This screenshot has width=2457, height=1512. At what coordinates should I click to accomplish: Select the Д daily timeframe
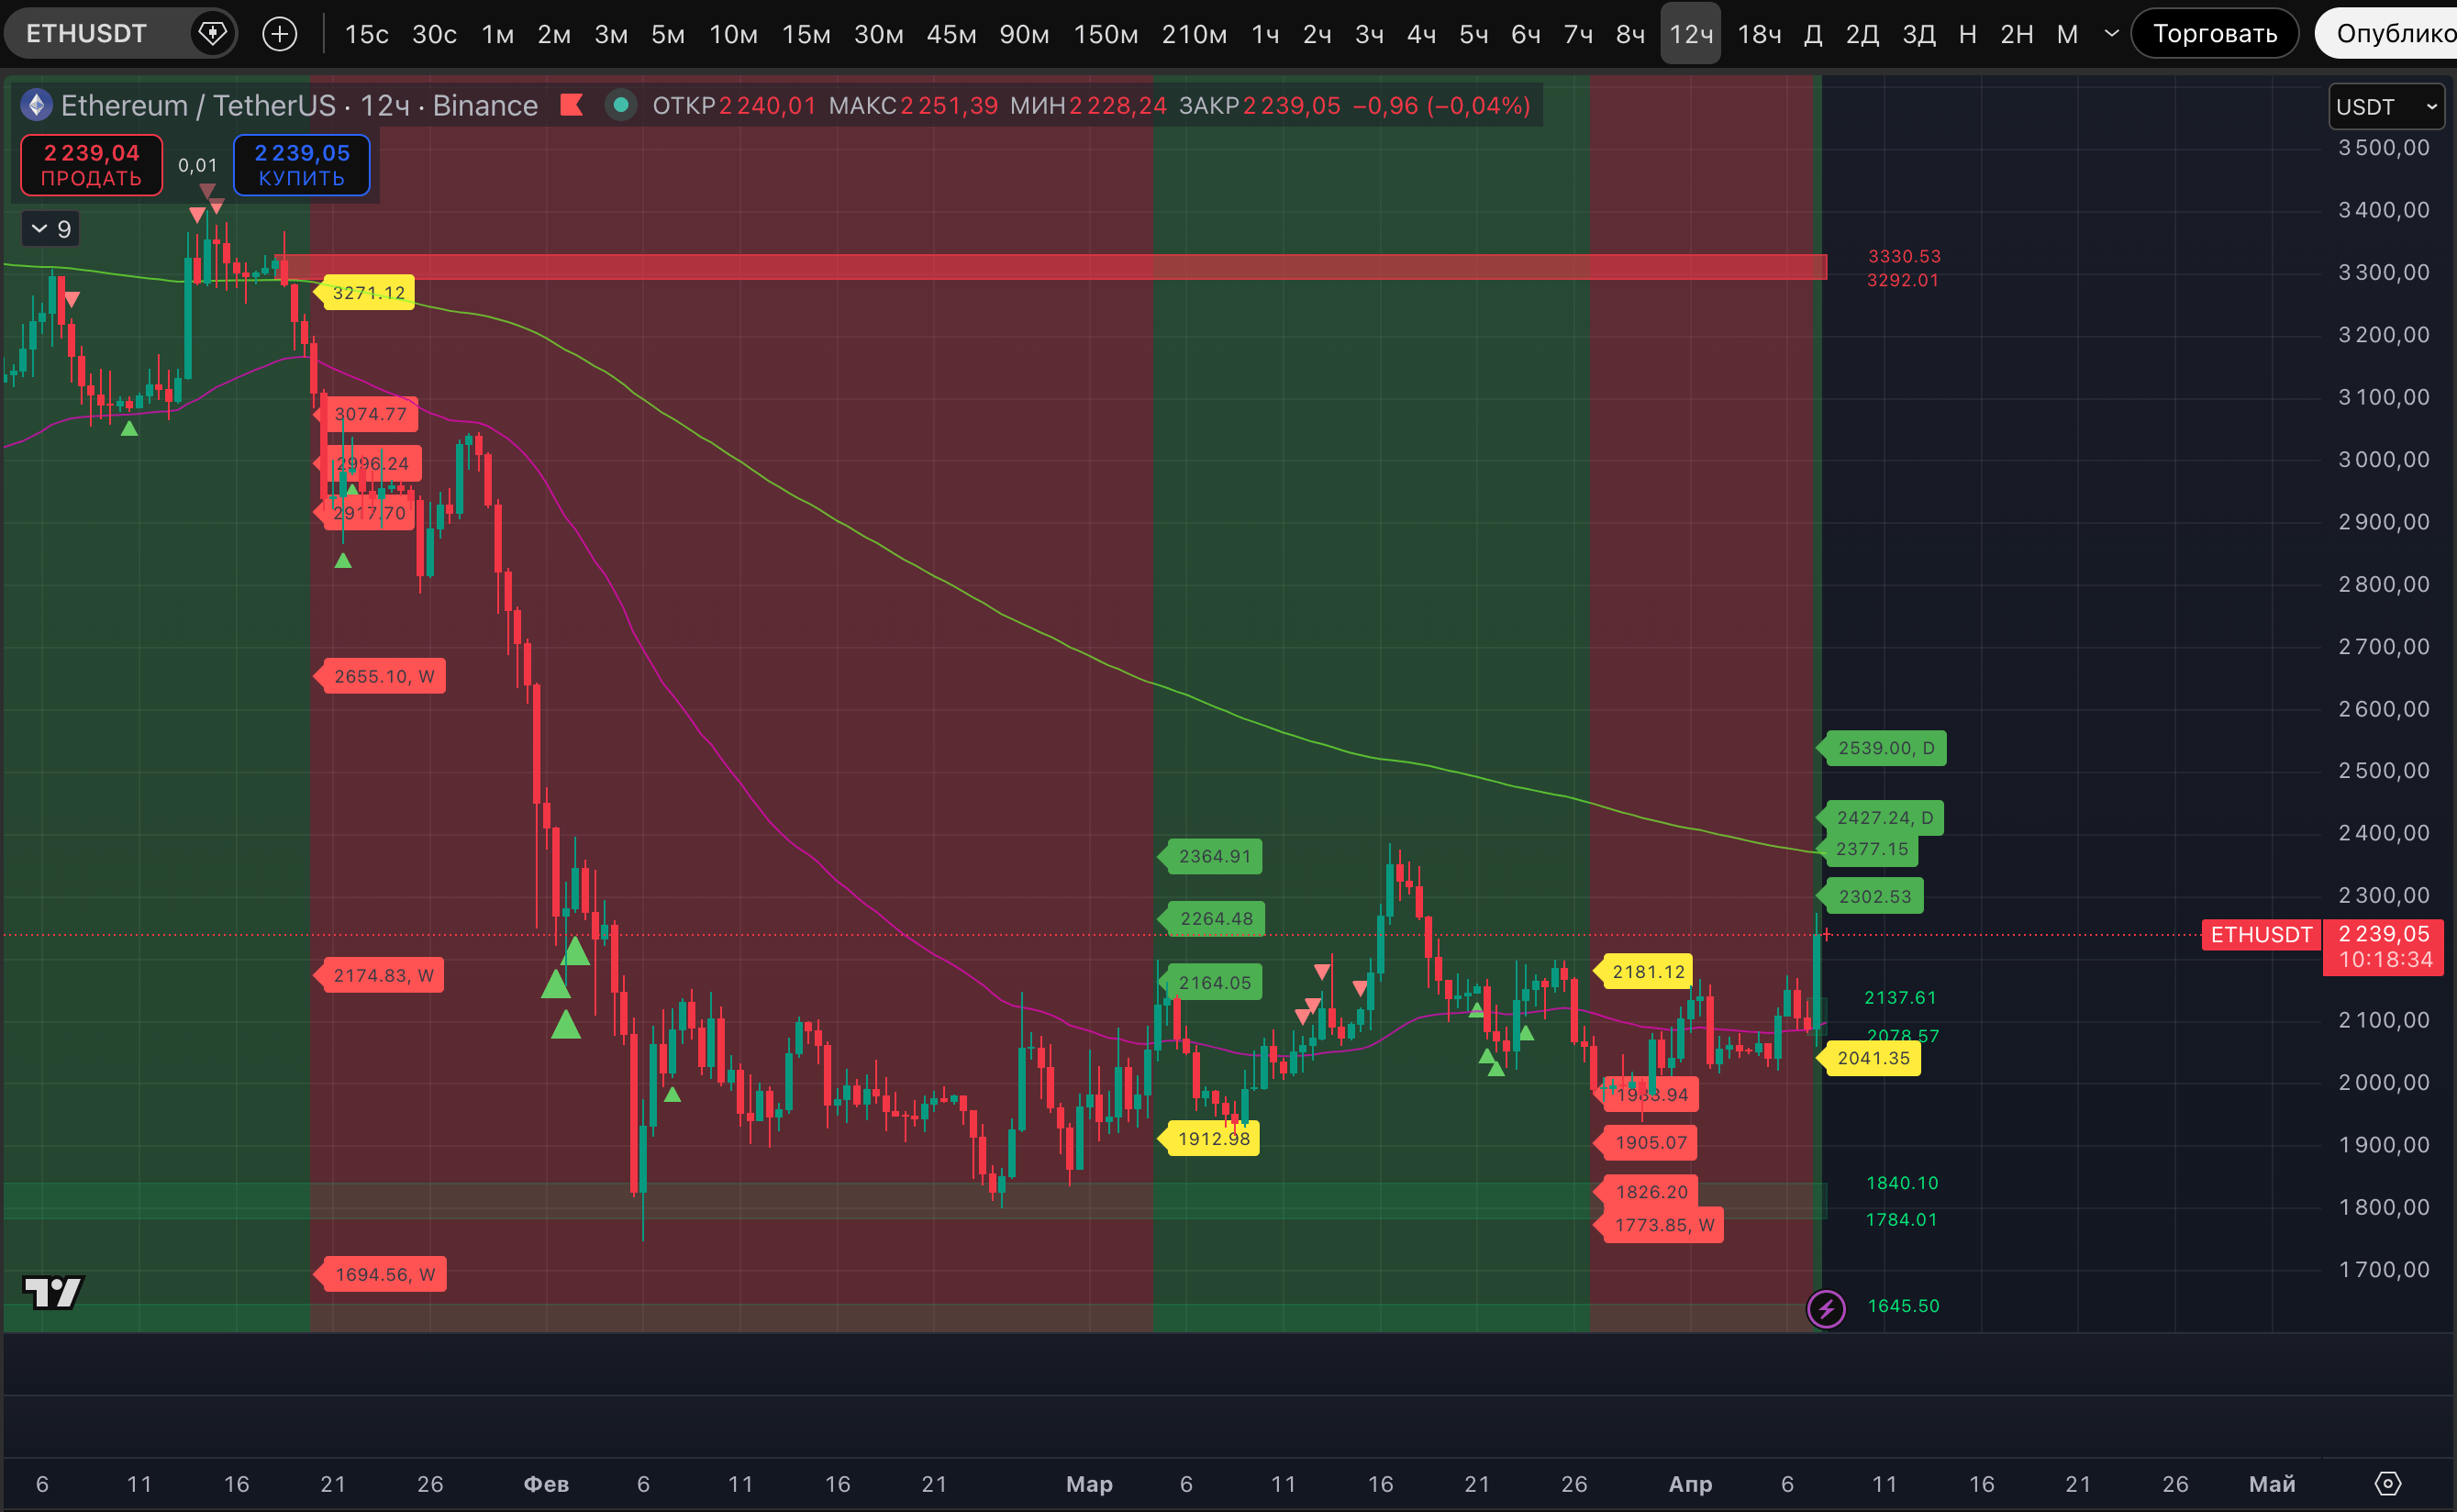1812,34
